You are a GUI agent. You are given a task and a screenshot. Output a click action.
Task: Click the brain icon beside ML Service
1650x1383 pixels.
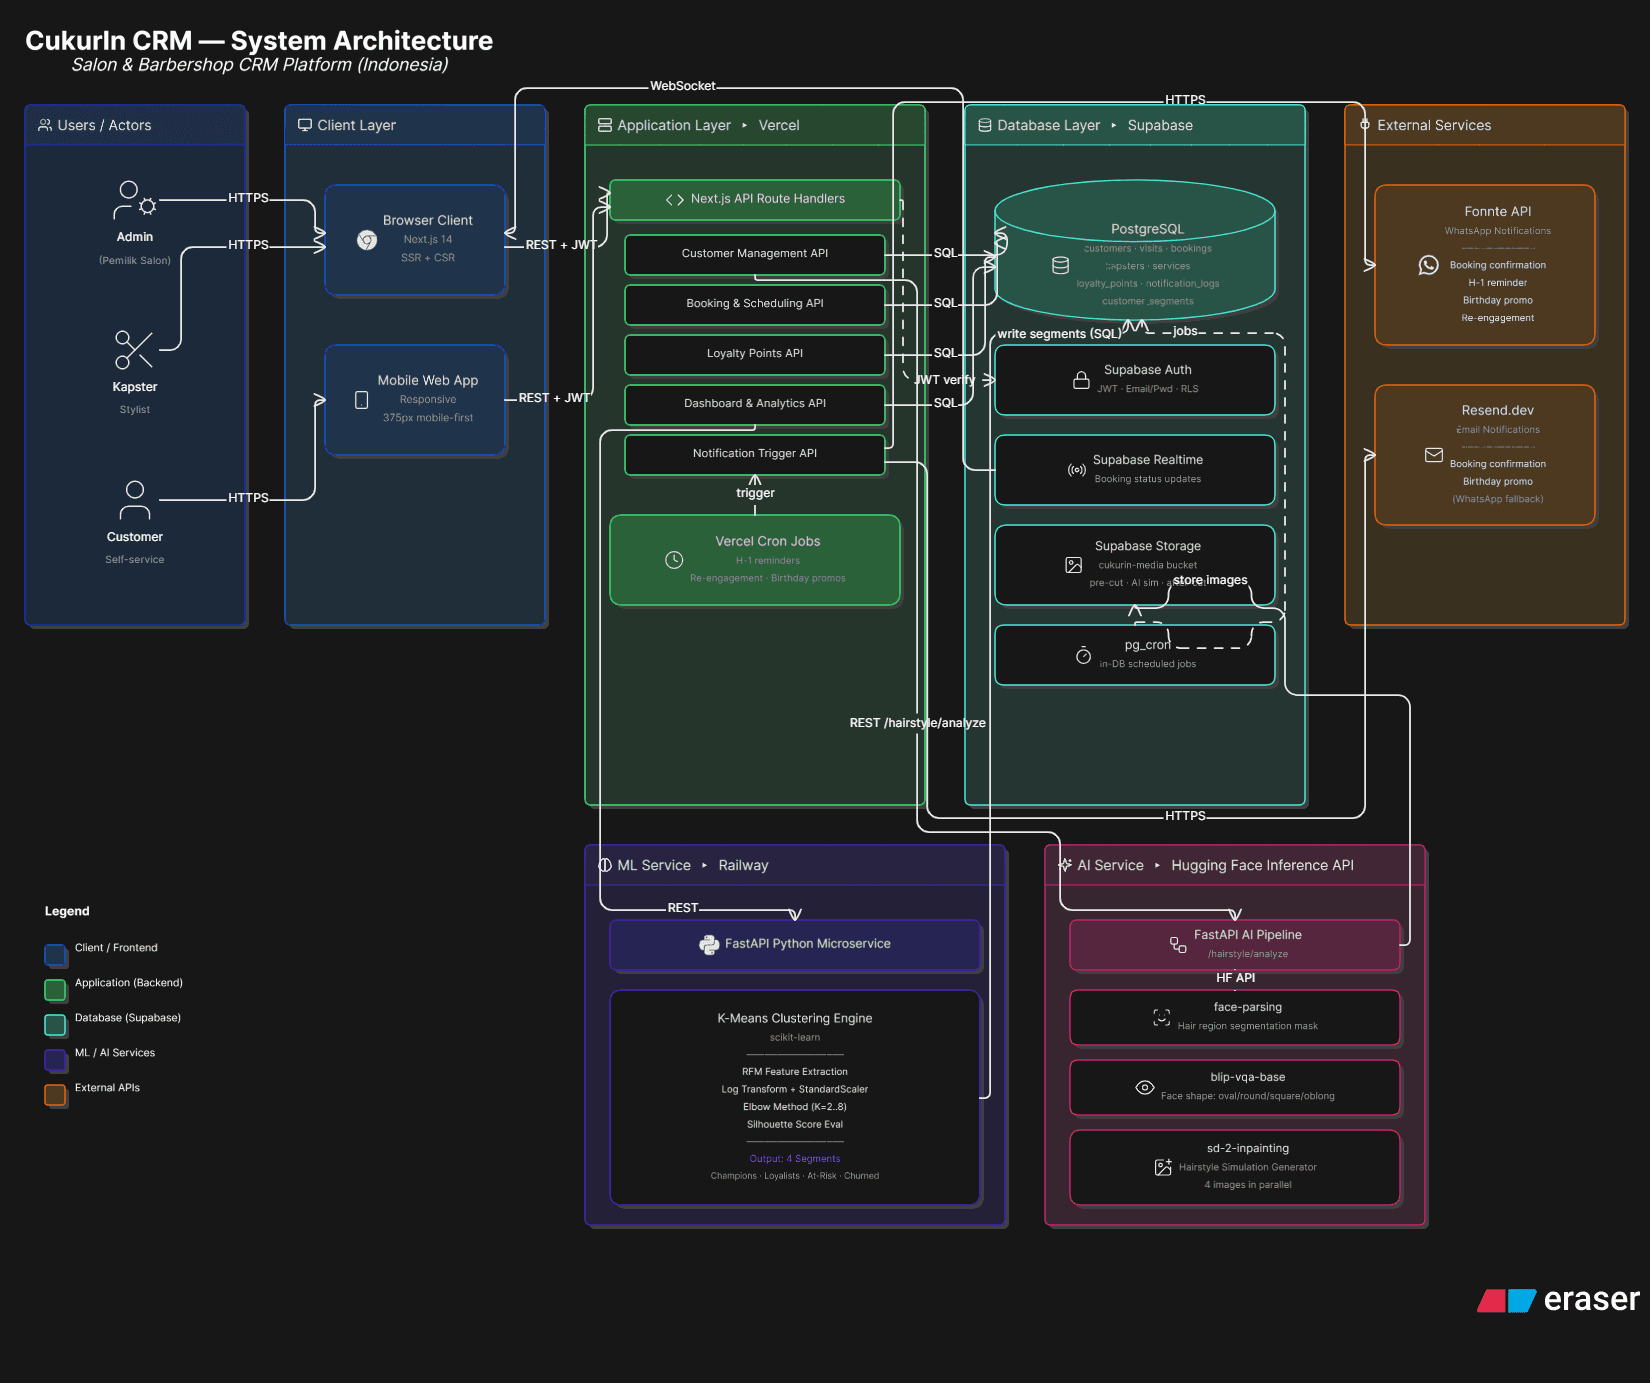pyautogui.click(x=605, y=865)
